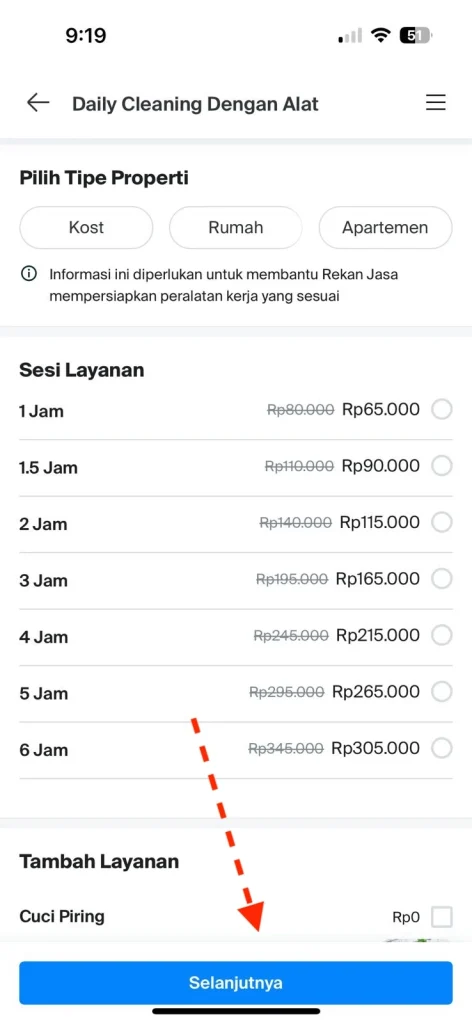
Task: Pick the 6 Jam Rp305.000 radio button
Action: coord(442,748)
